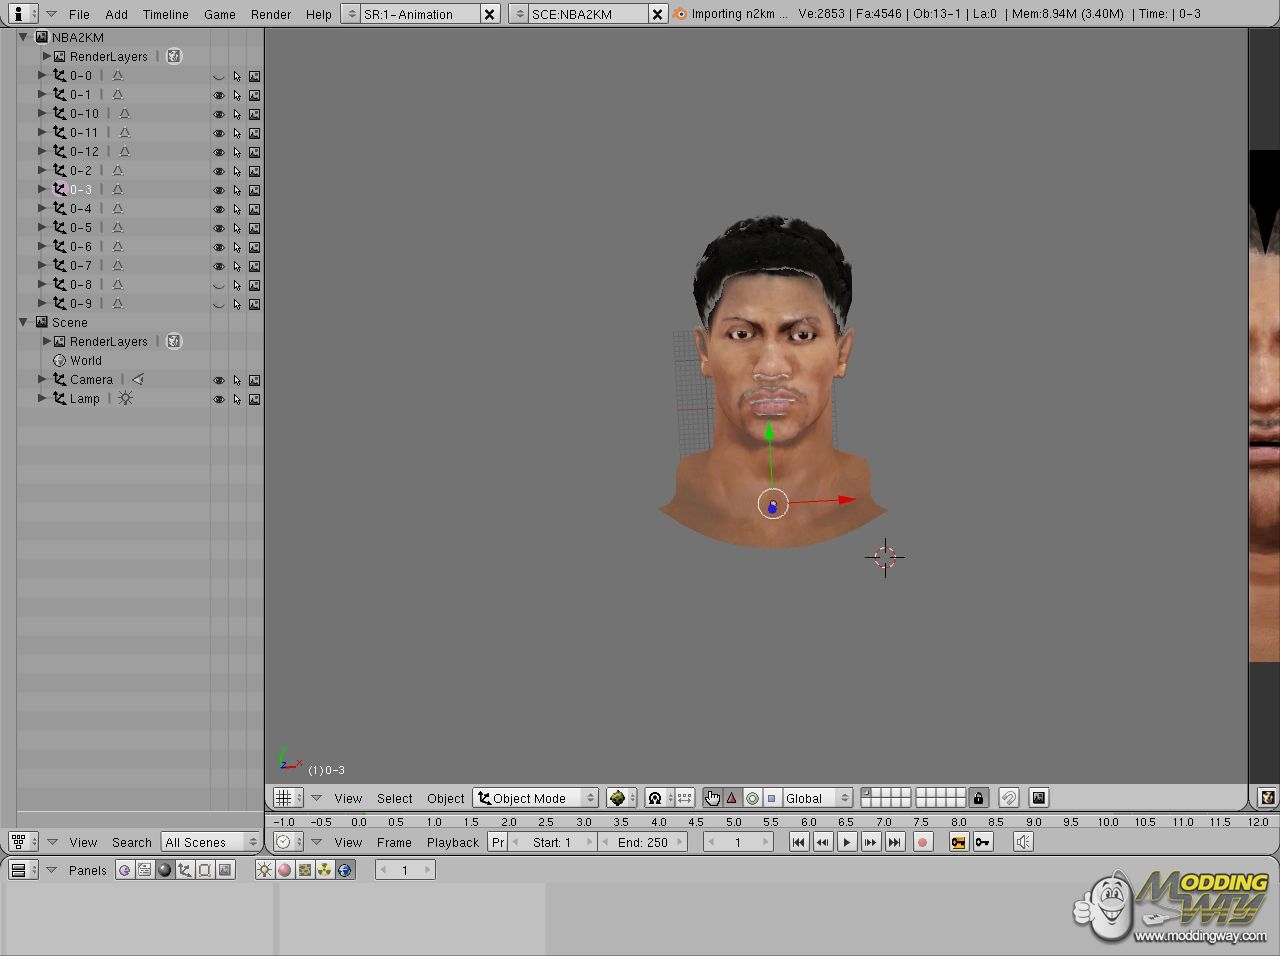Open the Timeline menu in top bar
The height and width of the screenshot is (956, 1280).
(x=165, y=14)
